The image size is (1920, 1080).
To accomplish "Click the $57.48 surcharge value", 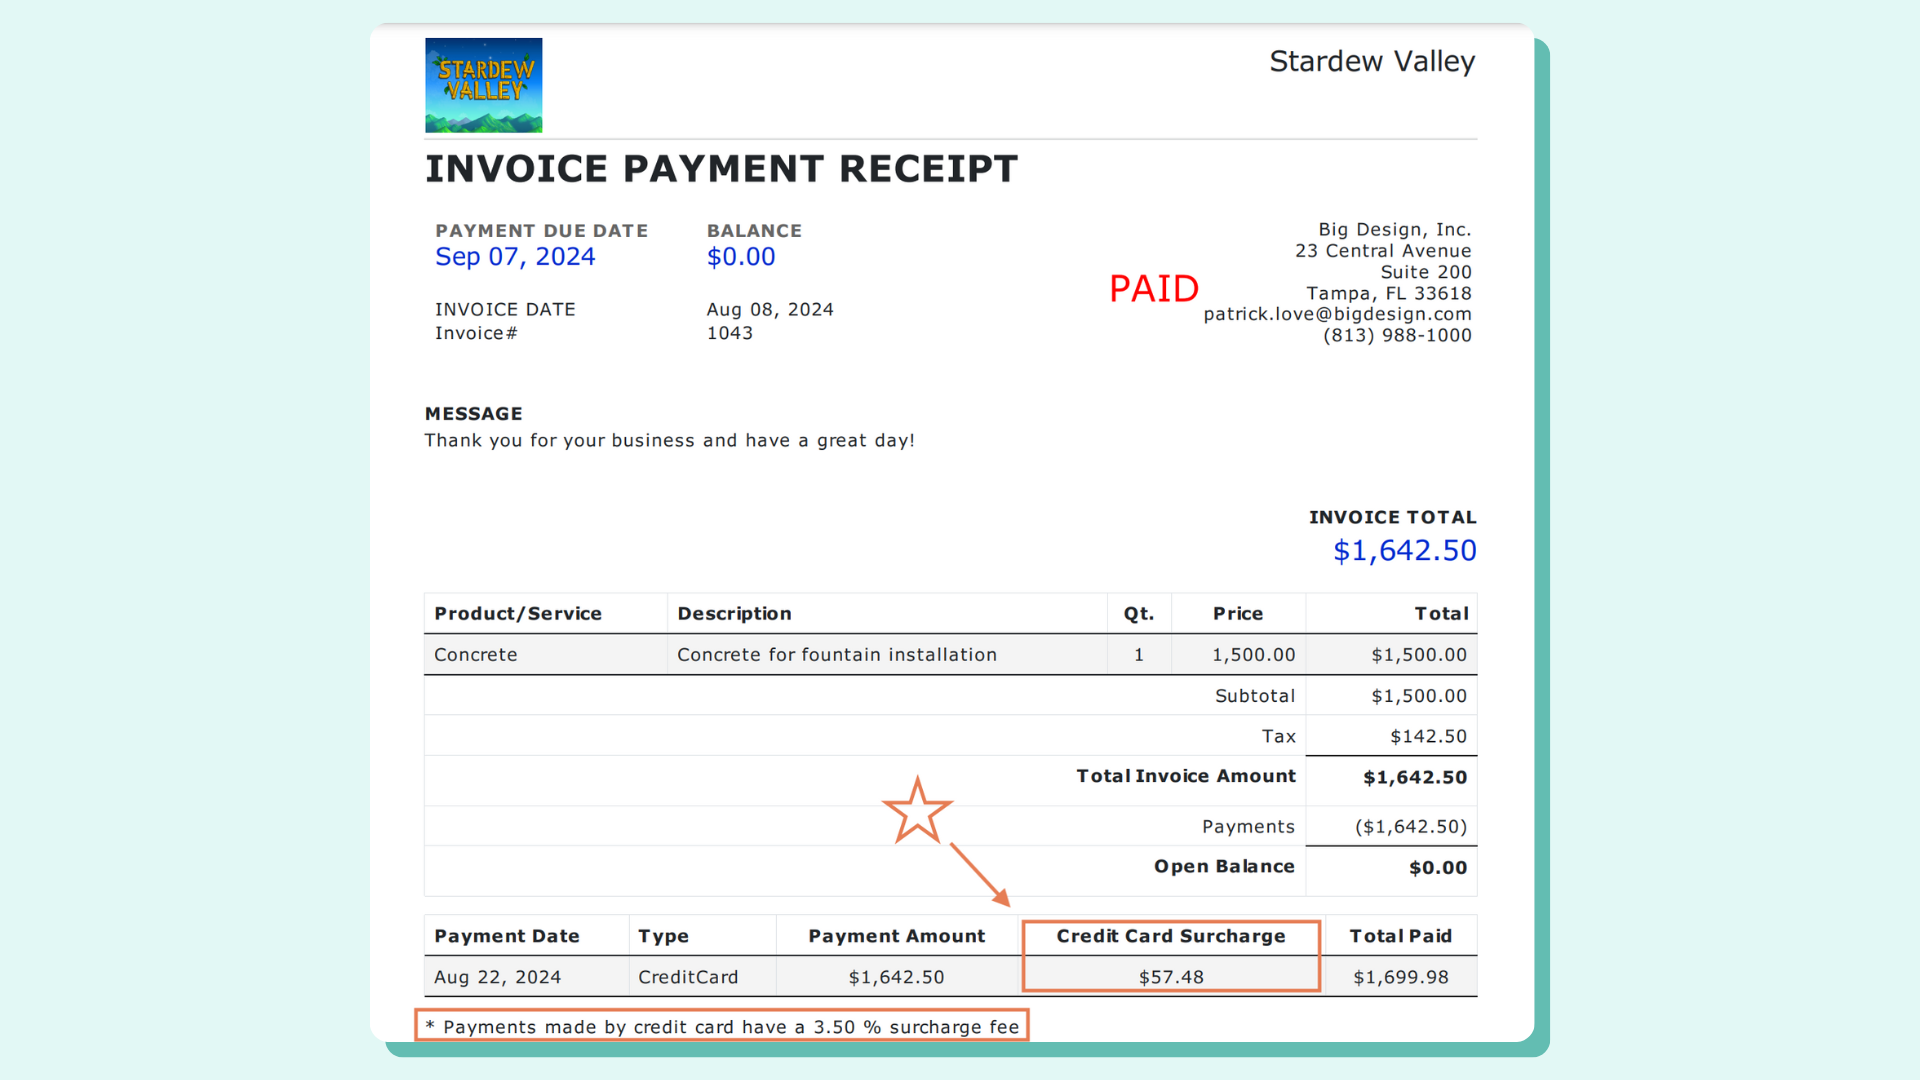I will (1171, 977).
